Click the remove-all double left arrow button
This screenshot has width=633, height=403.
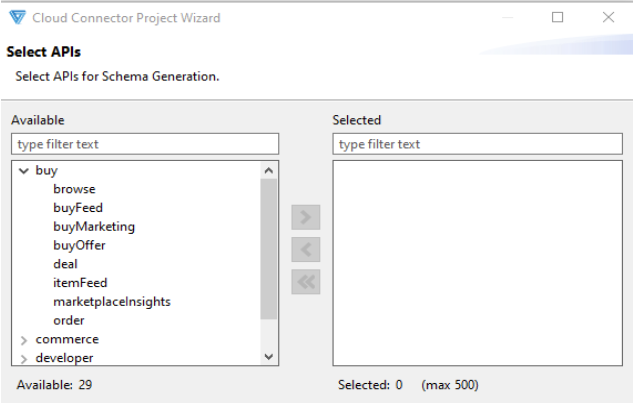306,282
